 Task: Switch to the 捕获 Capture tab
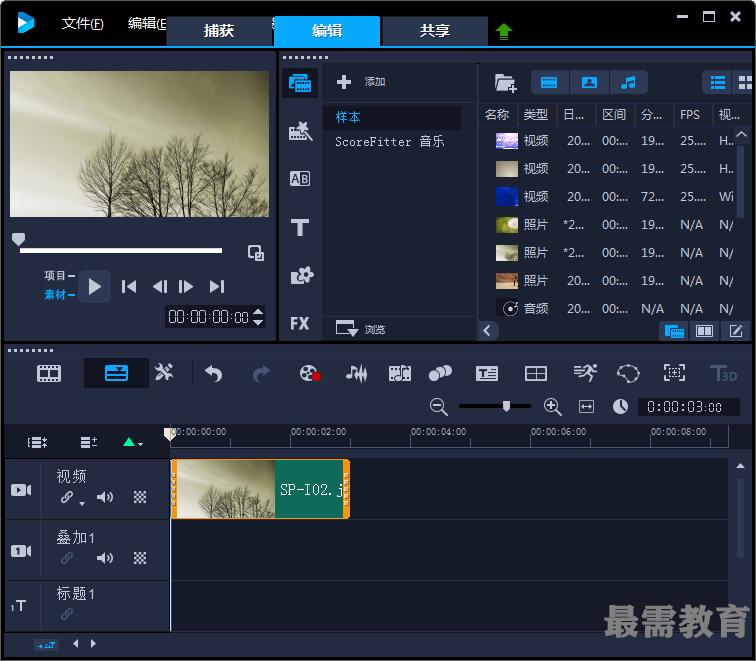tap(219, 31)
